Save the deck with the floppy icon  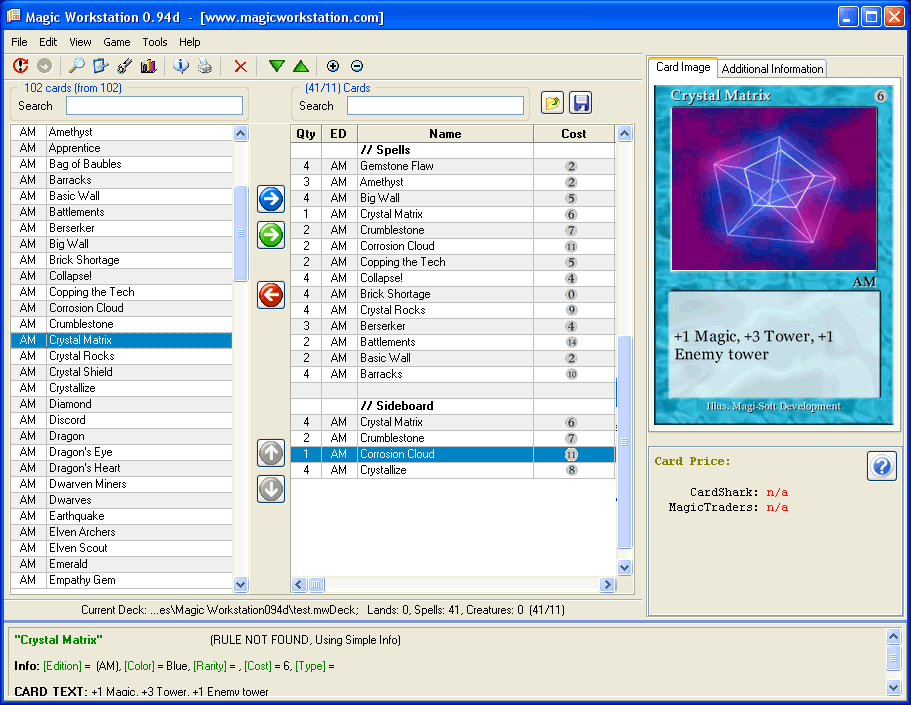(x=581, y=103)
